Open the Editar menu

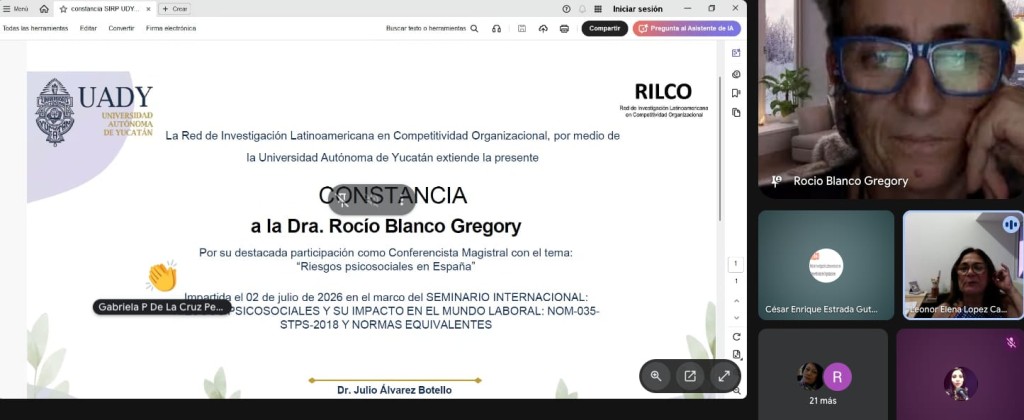coord(88,29)
